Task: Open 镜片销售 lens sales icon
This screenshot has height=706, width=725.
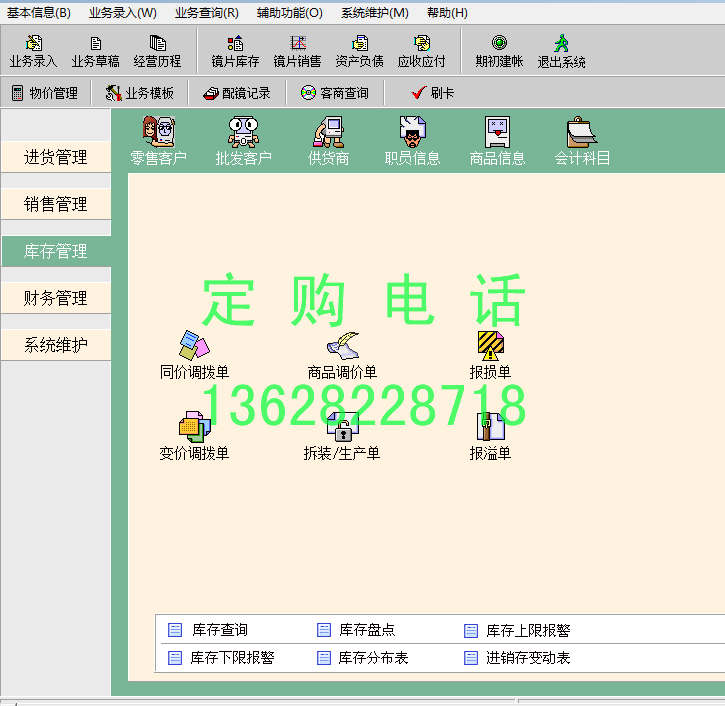Action: pos(297,51)
